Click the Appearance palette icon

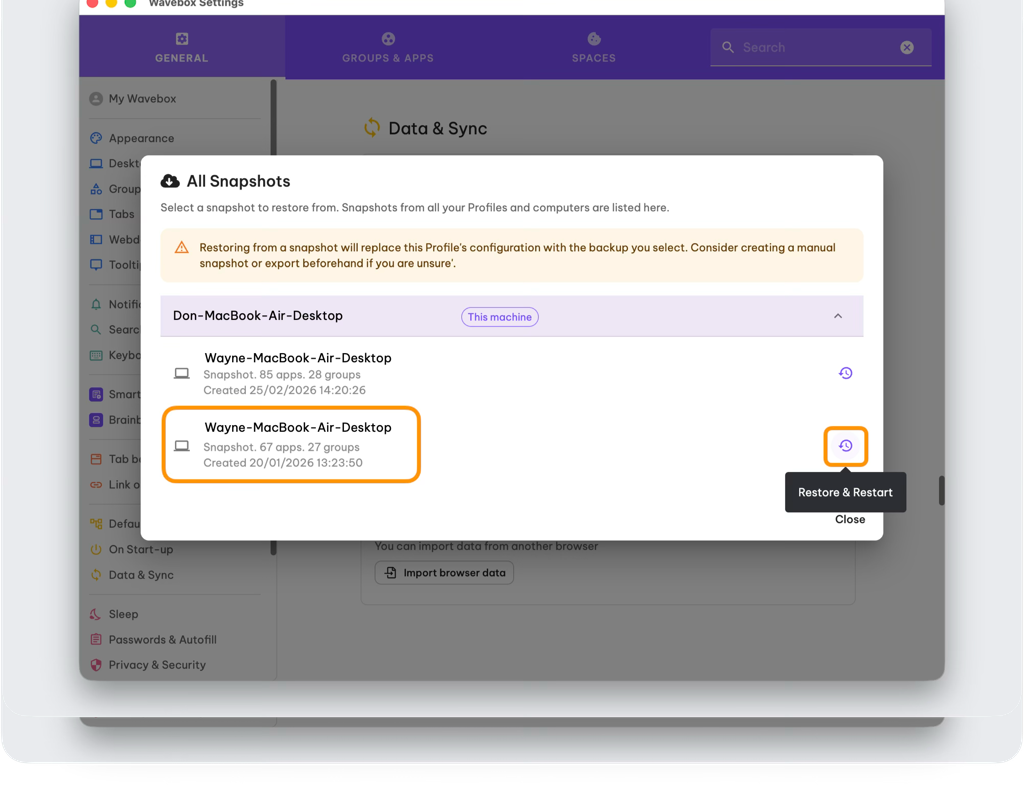tap(96, 138)
